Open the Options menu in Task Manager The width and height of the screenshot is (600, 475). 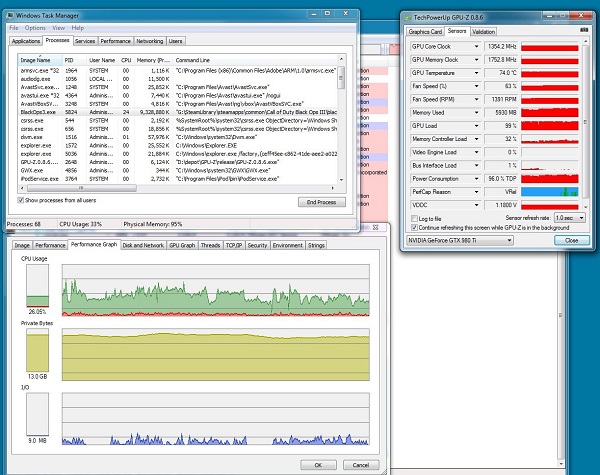35,28
